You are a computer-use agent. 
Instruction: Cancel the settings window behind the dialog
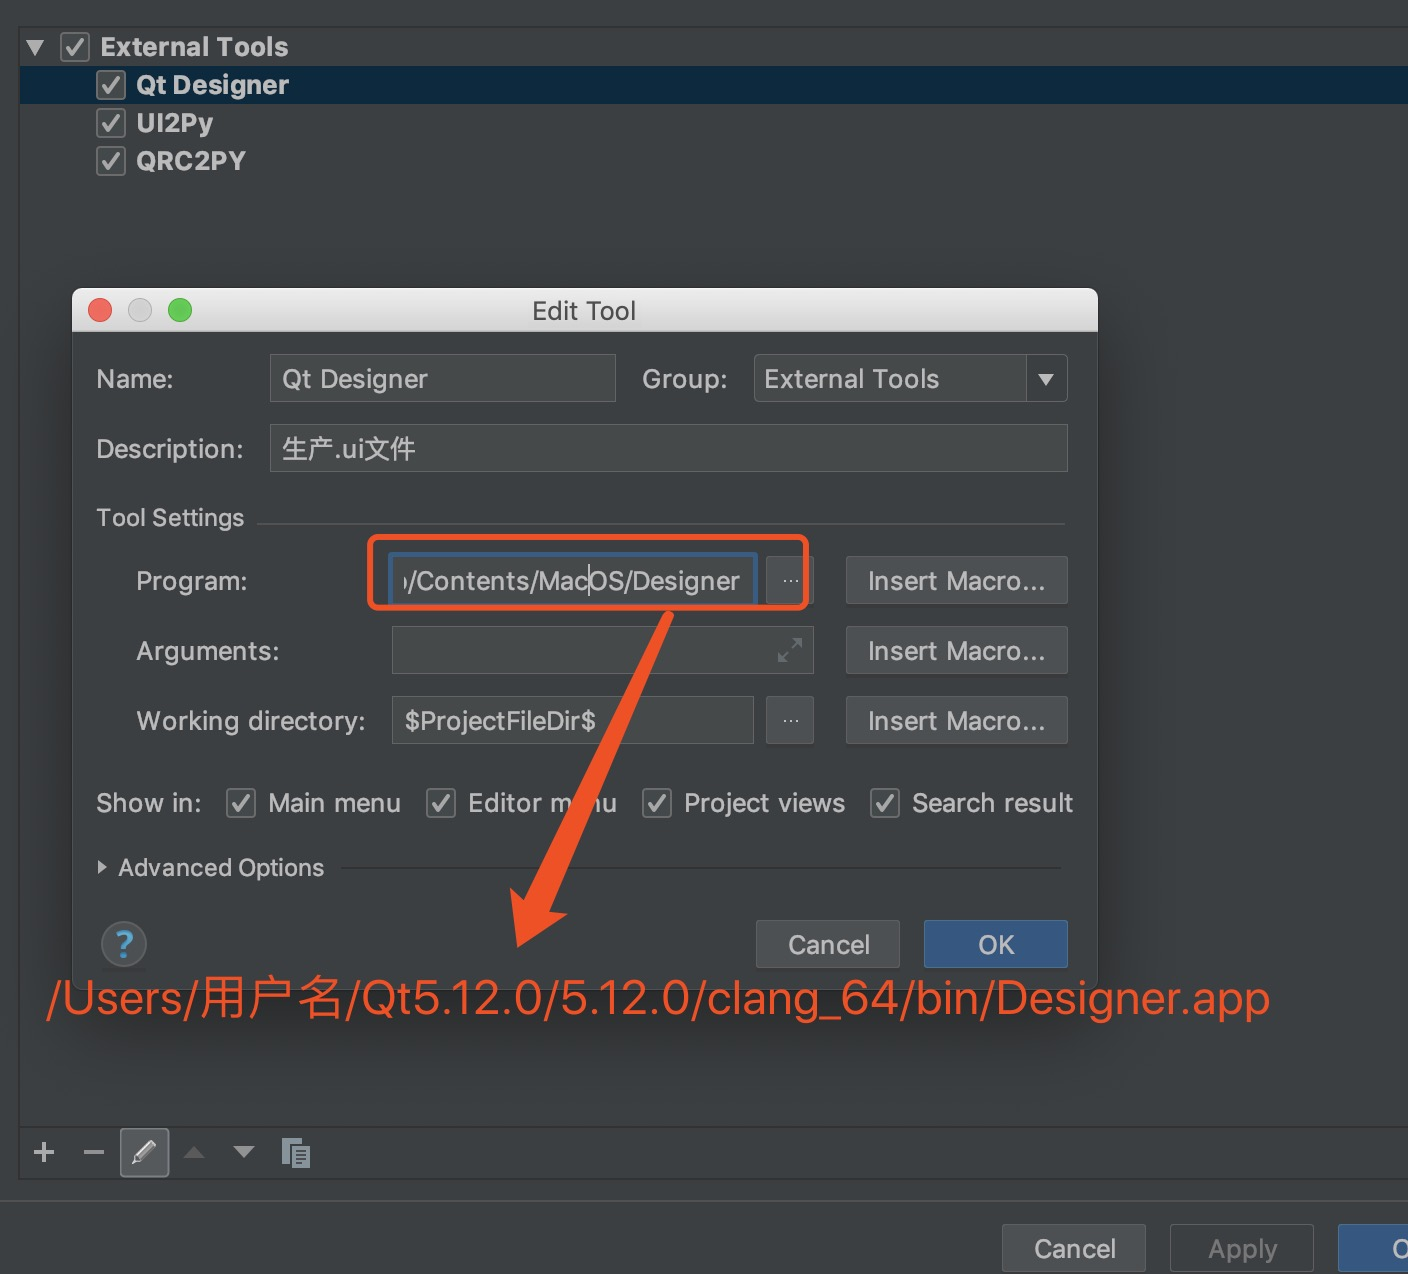(1074, 1249)
